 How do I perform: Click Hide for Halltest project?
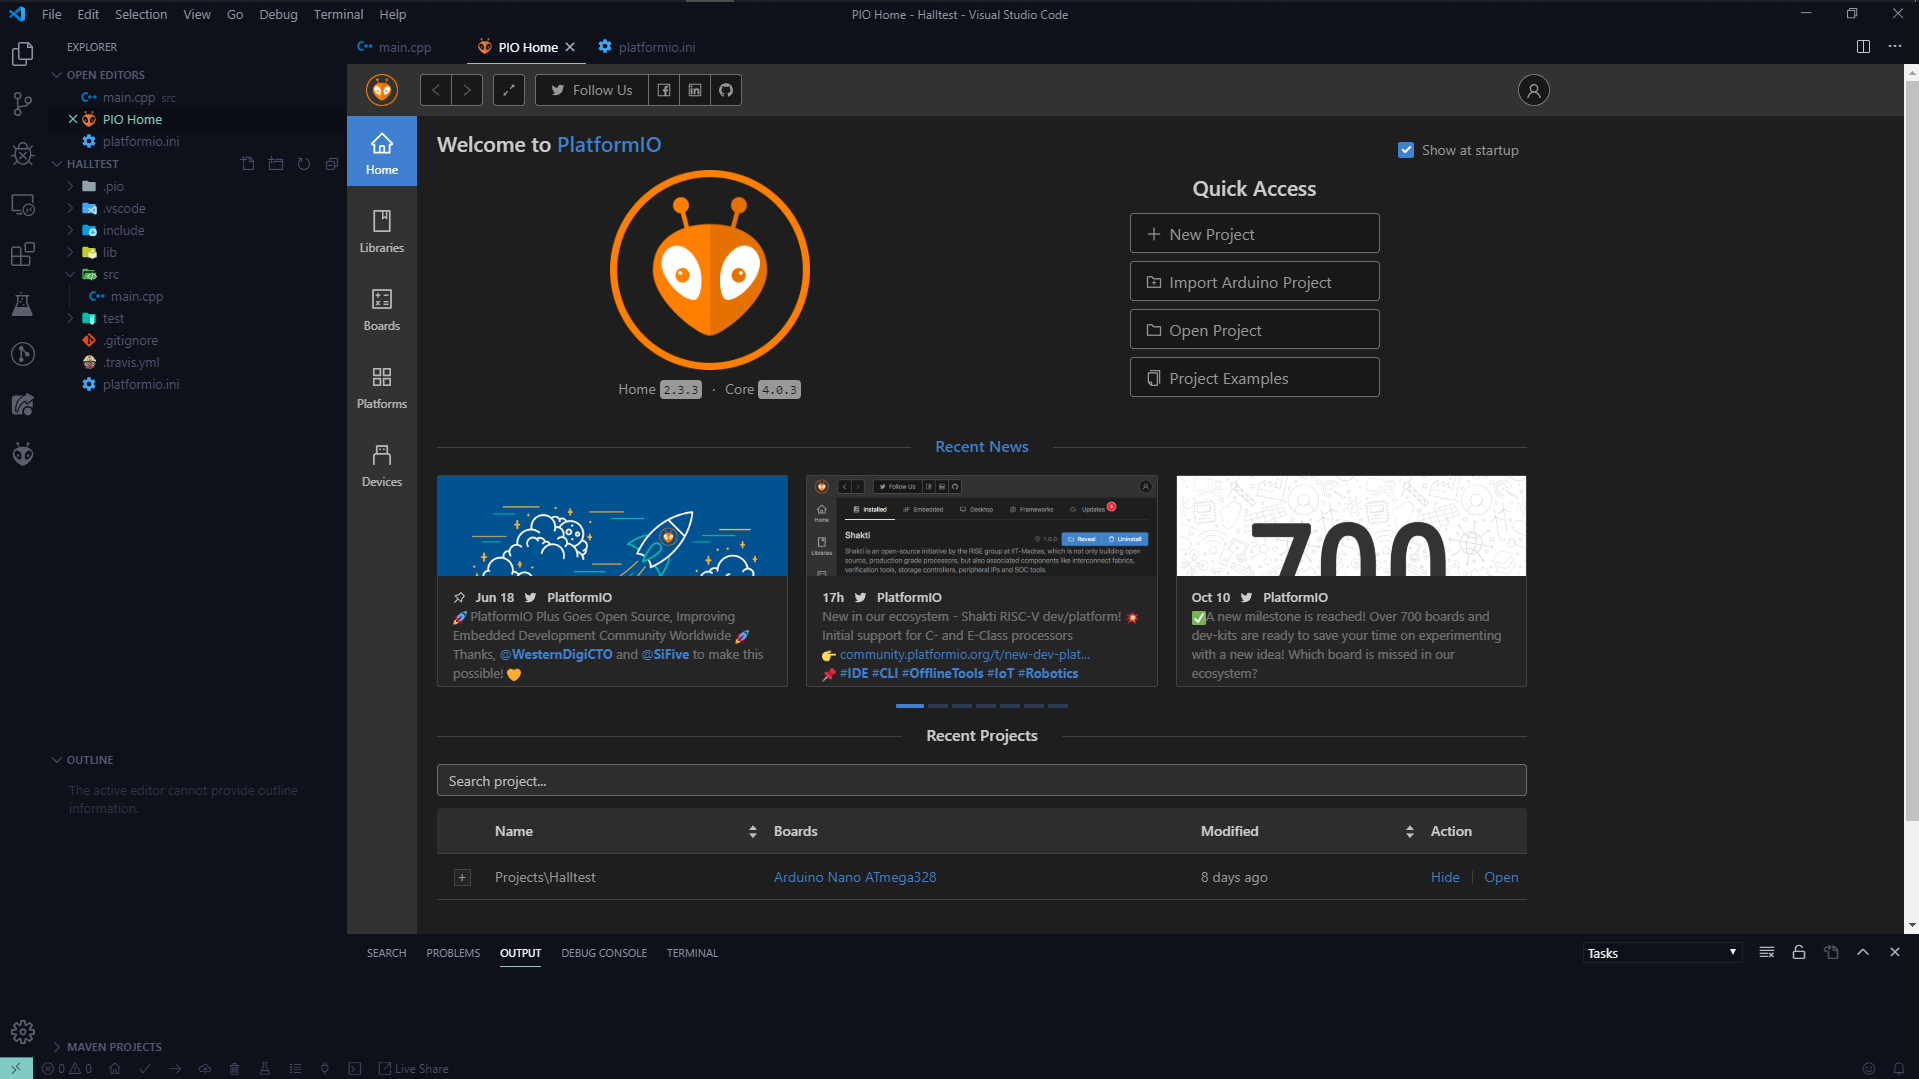click(1445, 877)
